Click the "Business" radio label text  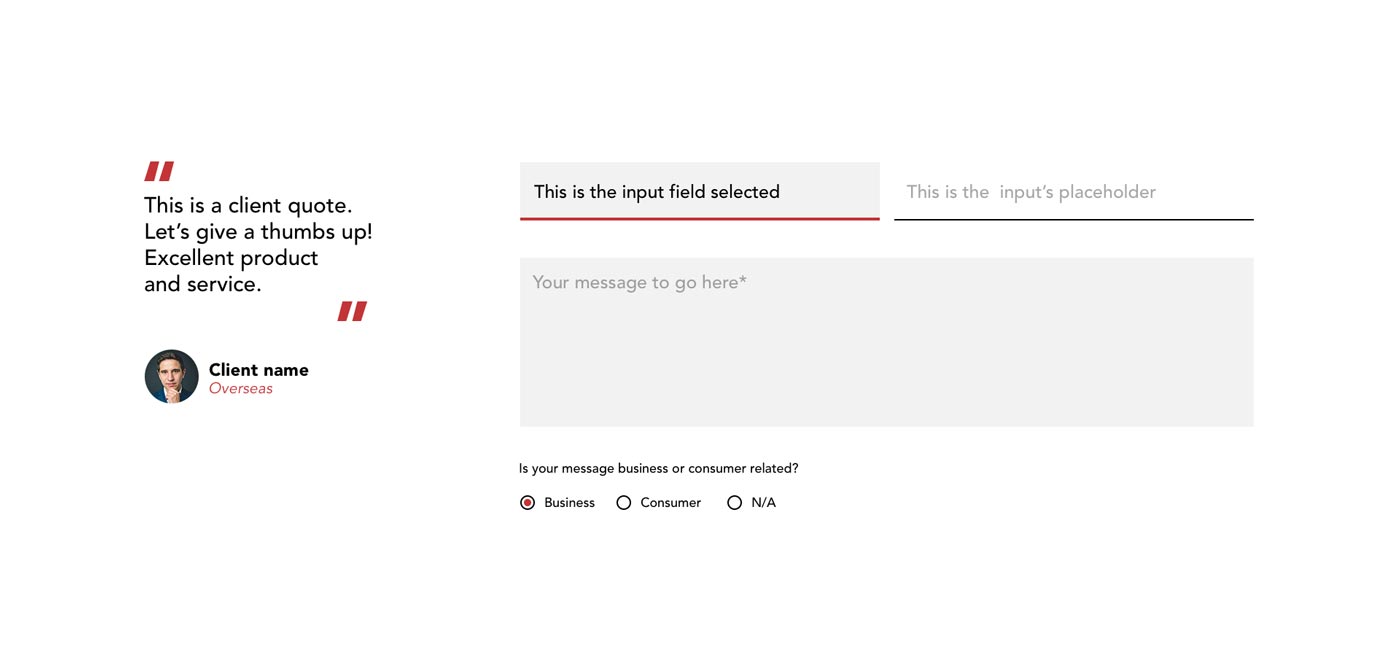[569, 503]
